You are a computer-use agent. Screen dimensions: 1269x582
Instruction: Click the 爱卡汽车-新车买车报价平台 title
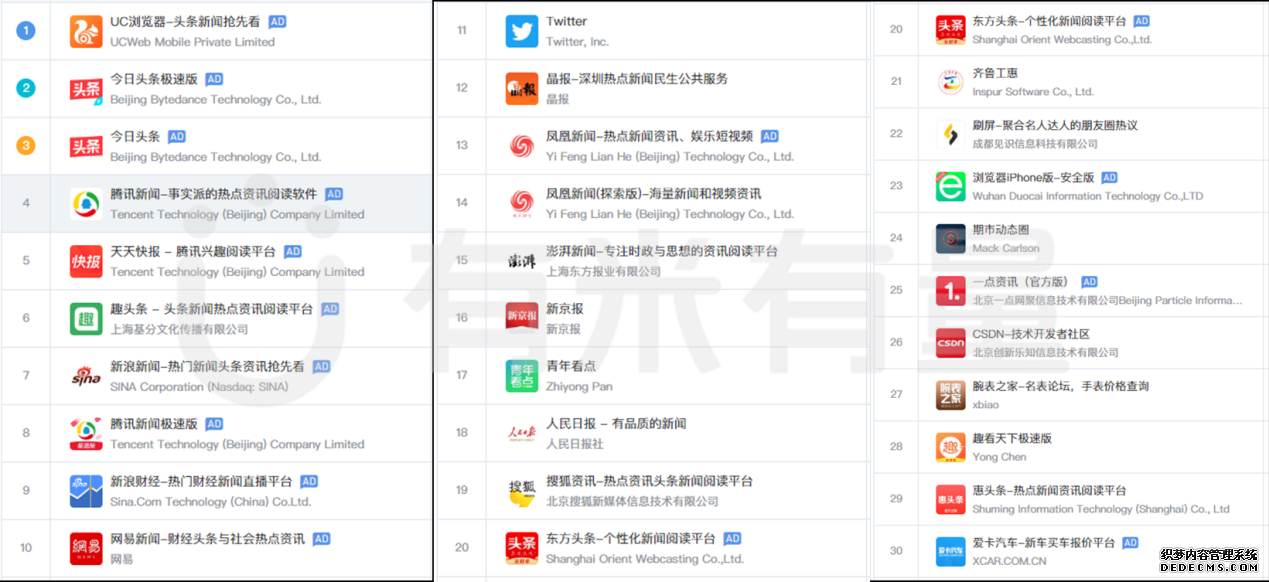pyautogui.click(x=1043, y=542)
